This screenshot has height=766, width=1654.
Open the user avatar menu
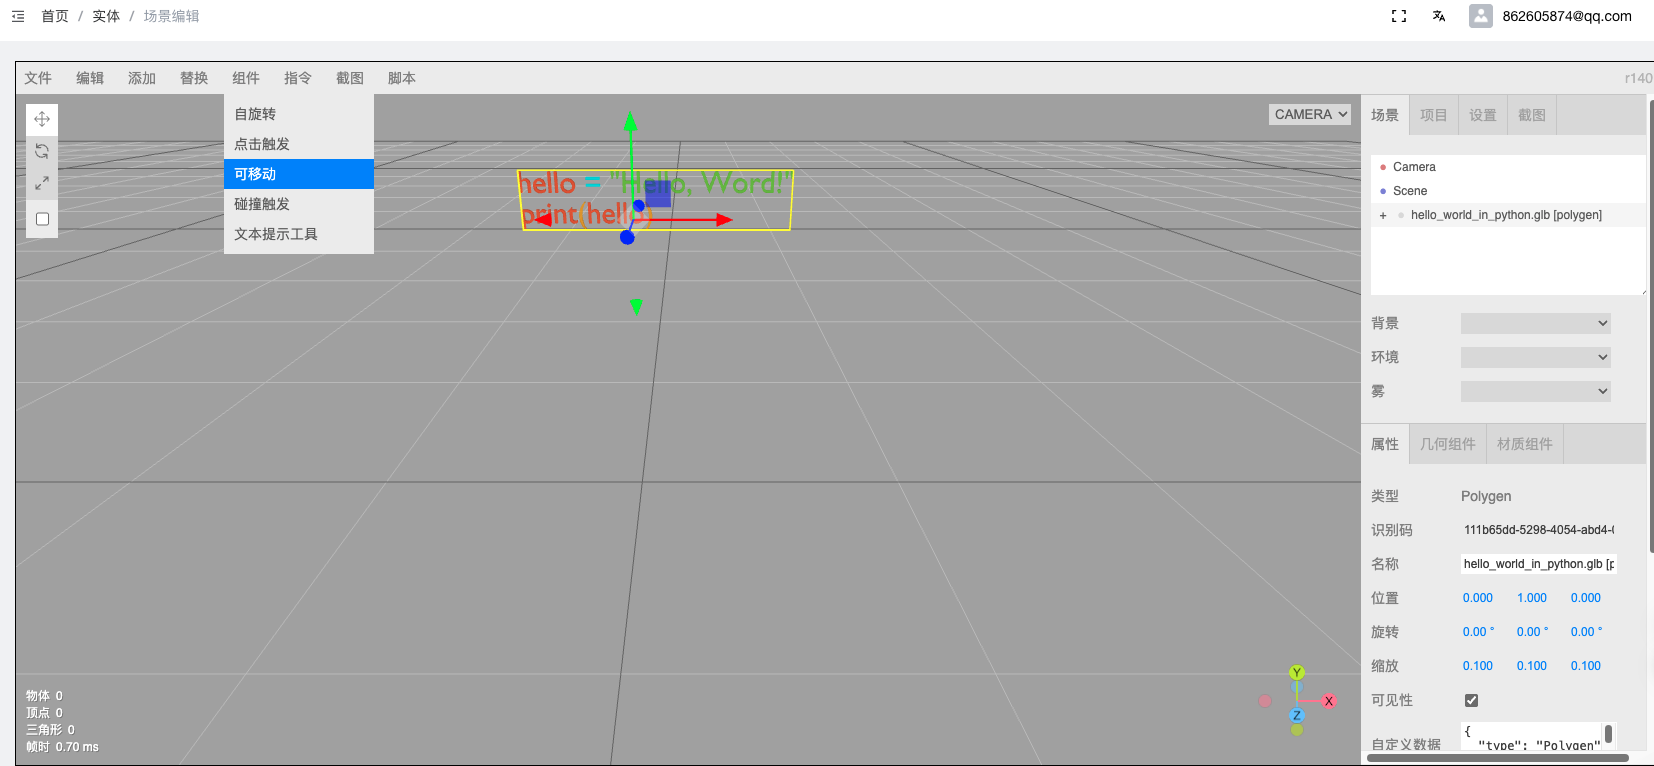click(x=1481, y=16)
